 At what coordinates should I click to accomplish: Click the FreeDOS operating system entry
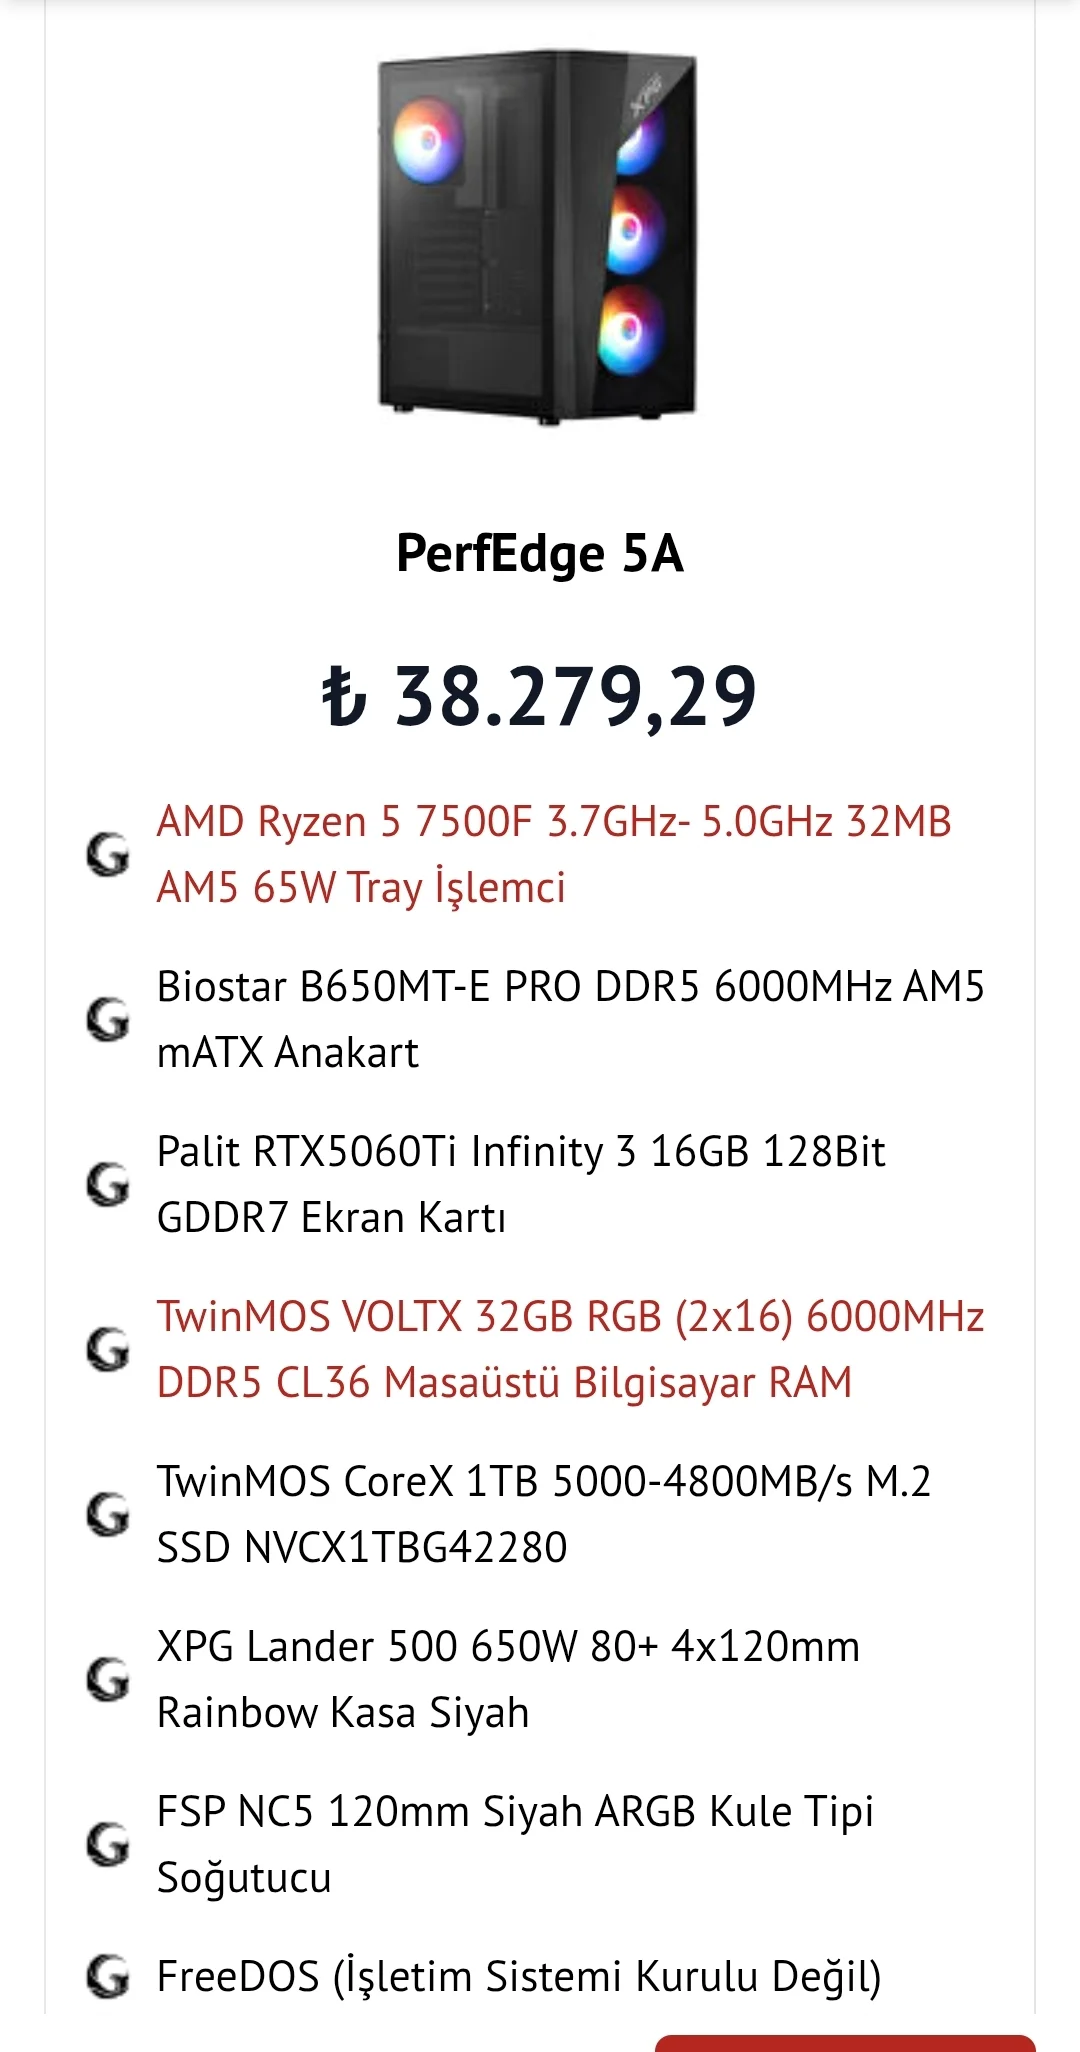(519, 1977)
